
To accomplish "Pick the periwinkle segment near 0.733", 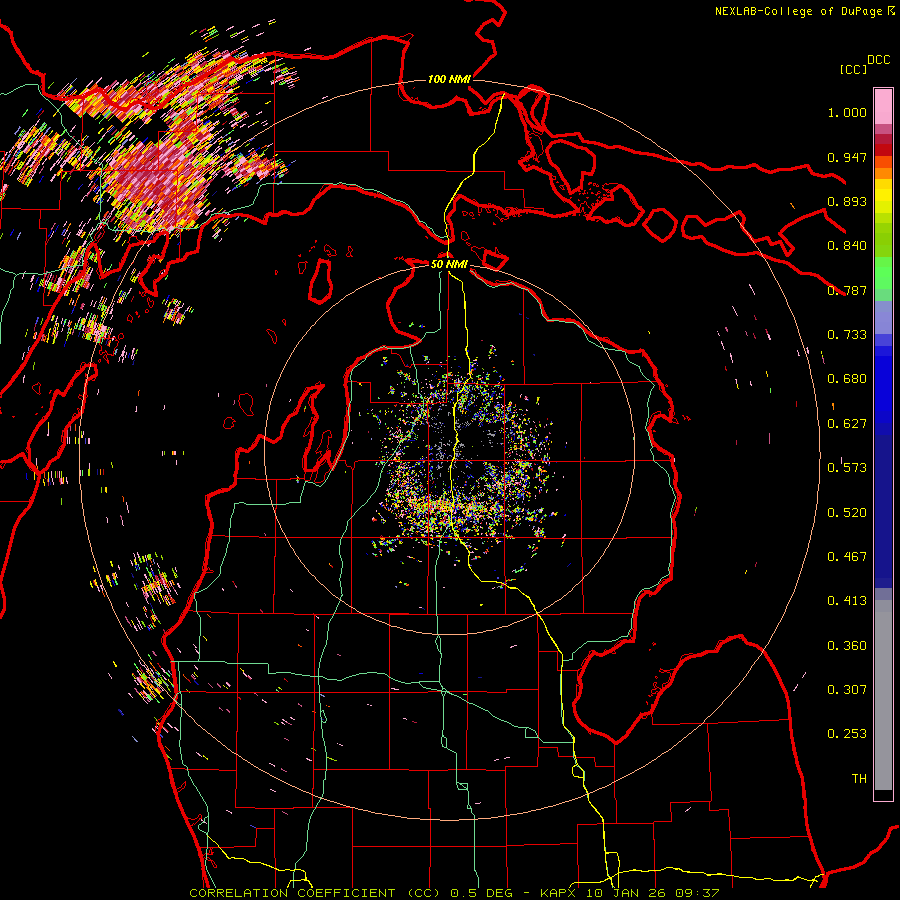I will coord(883,317).
